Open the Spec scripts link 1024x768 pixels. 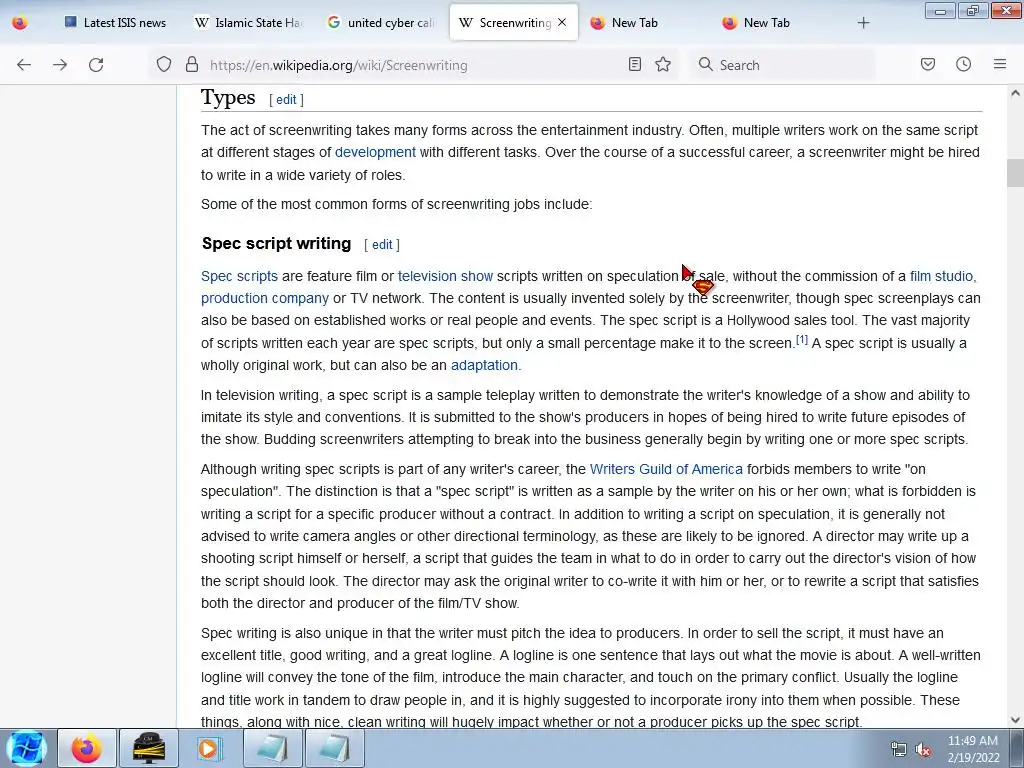coord(239,276)
